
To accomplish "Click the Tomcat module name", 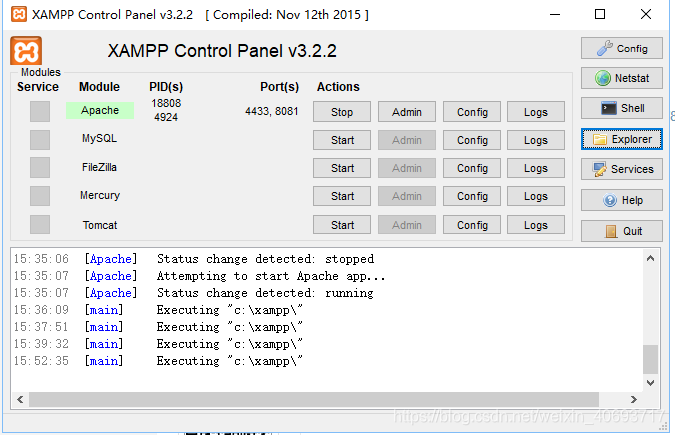I will point(100,225).
